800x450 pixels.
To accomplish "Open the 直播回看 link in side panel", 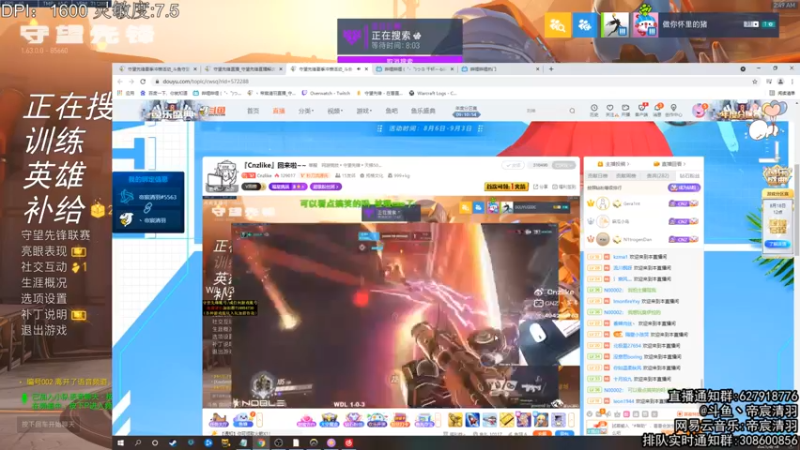I will point(669,164).
